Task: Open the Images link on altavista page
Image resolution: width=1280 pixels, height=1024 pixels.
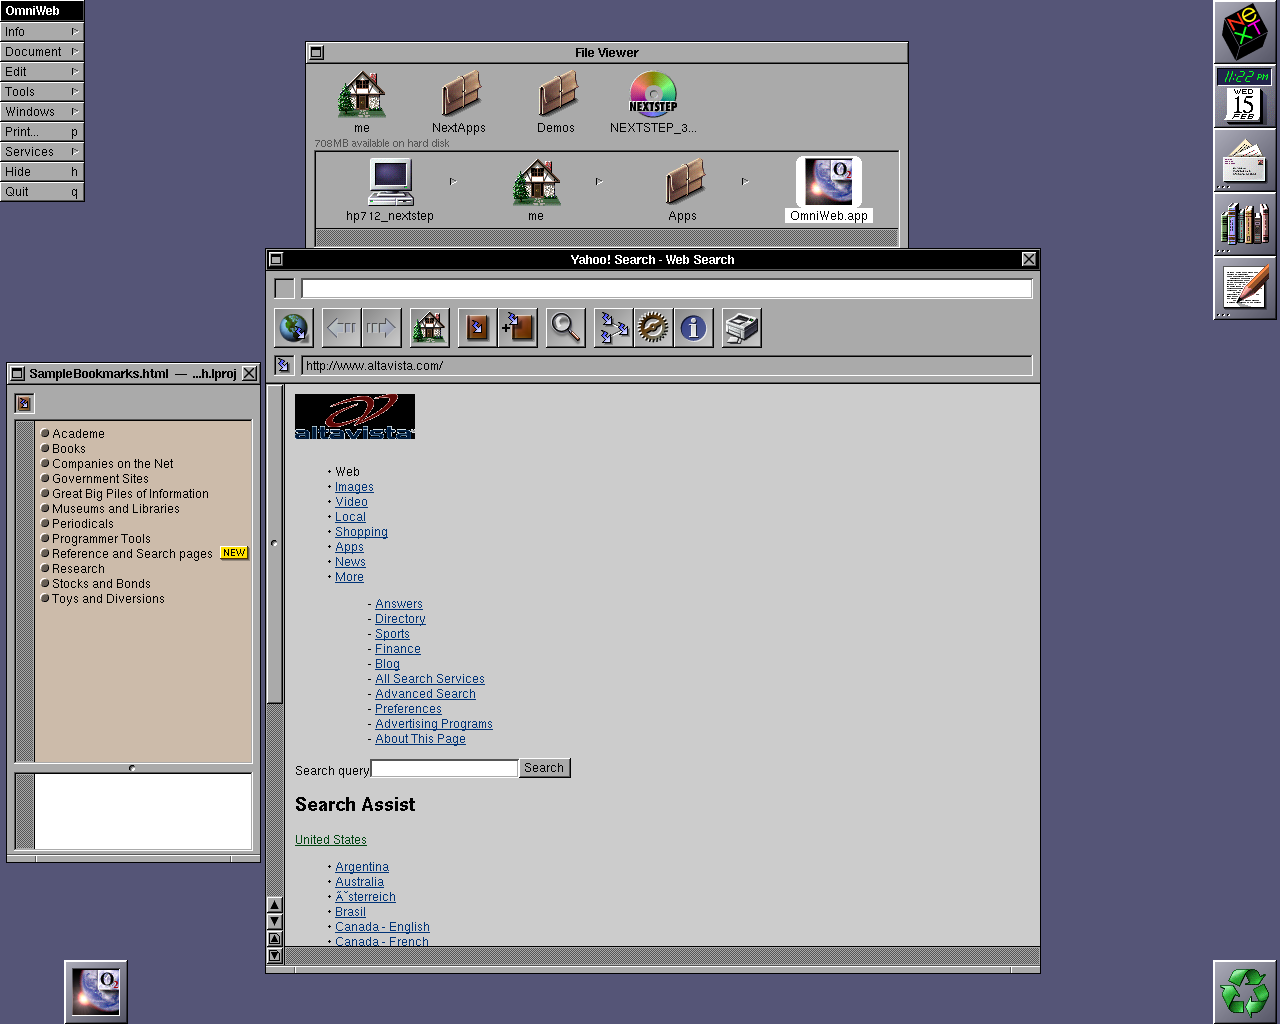Action: (x=354, y=487)
